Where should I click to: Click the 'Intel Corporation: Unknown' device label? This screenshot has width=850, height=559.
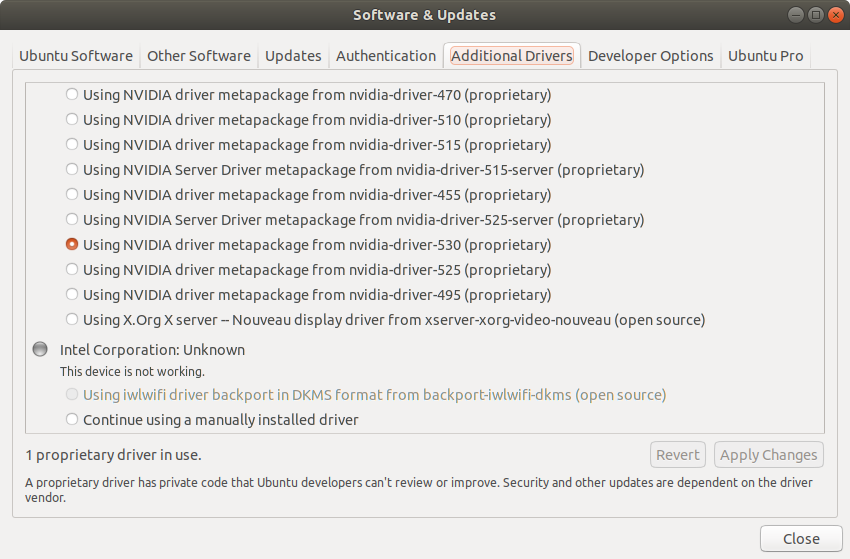[152, 350]
